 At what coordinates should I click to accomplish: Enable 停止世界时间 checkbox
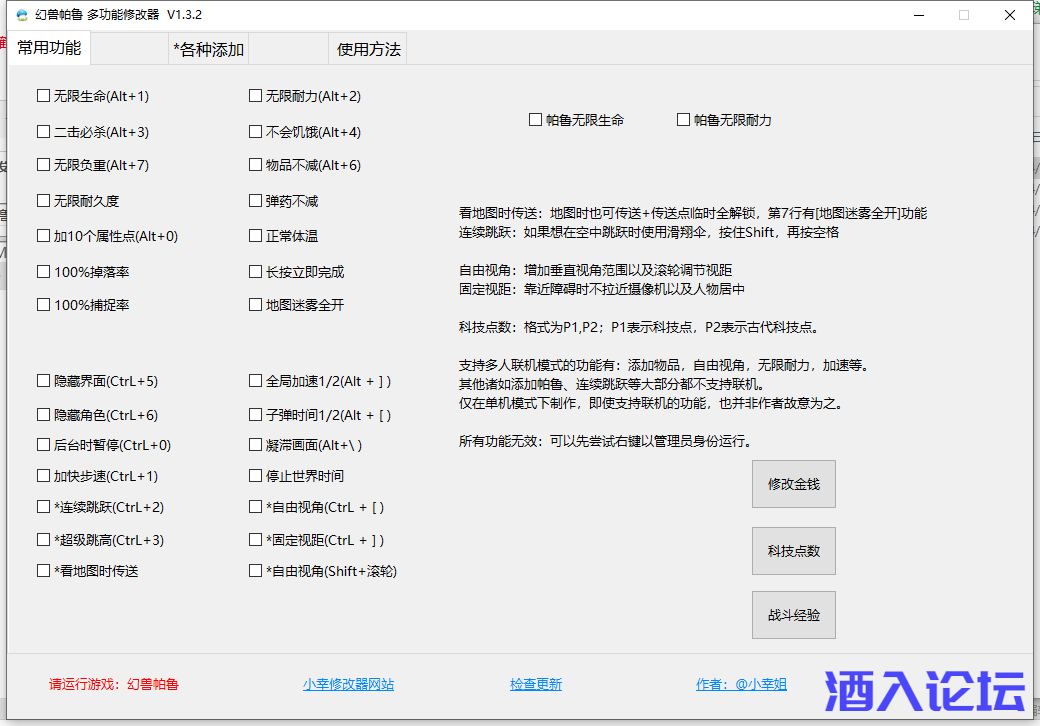pos(256,476)
